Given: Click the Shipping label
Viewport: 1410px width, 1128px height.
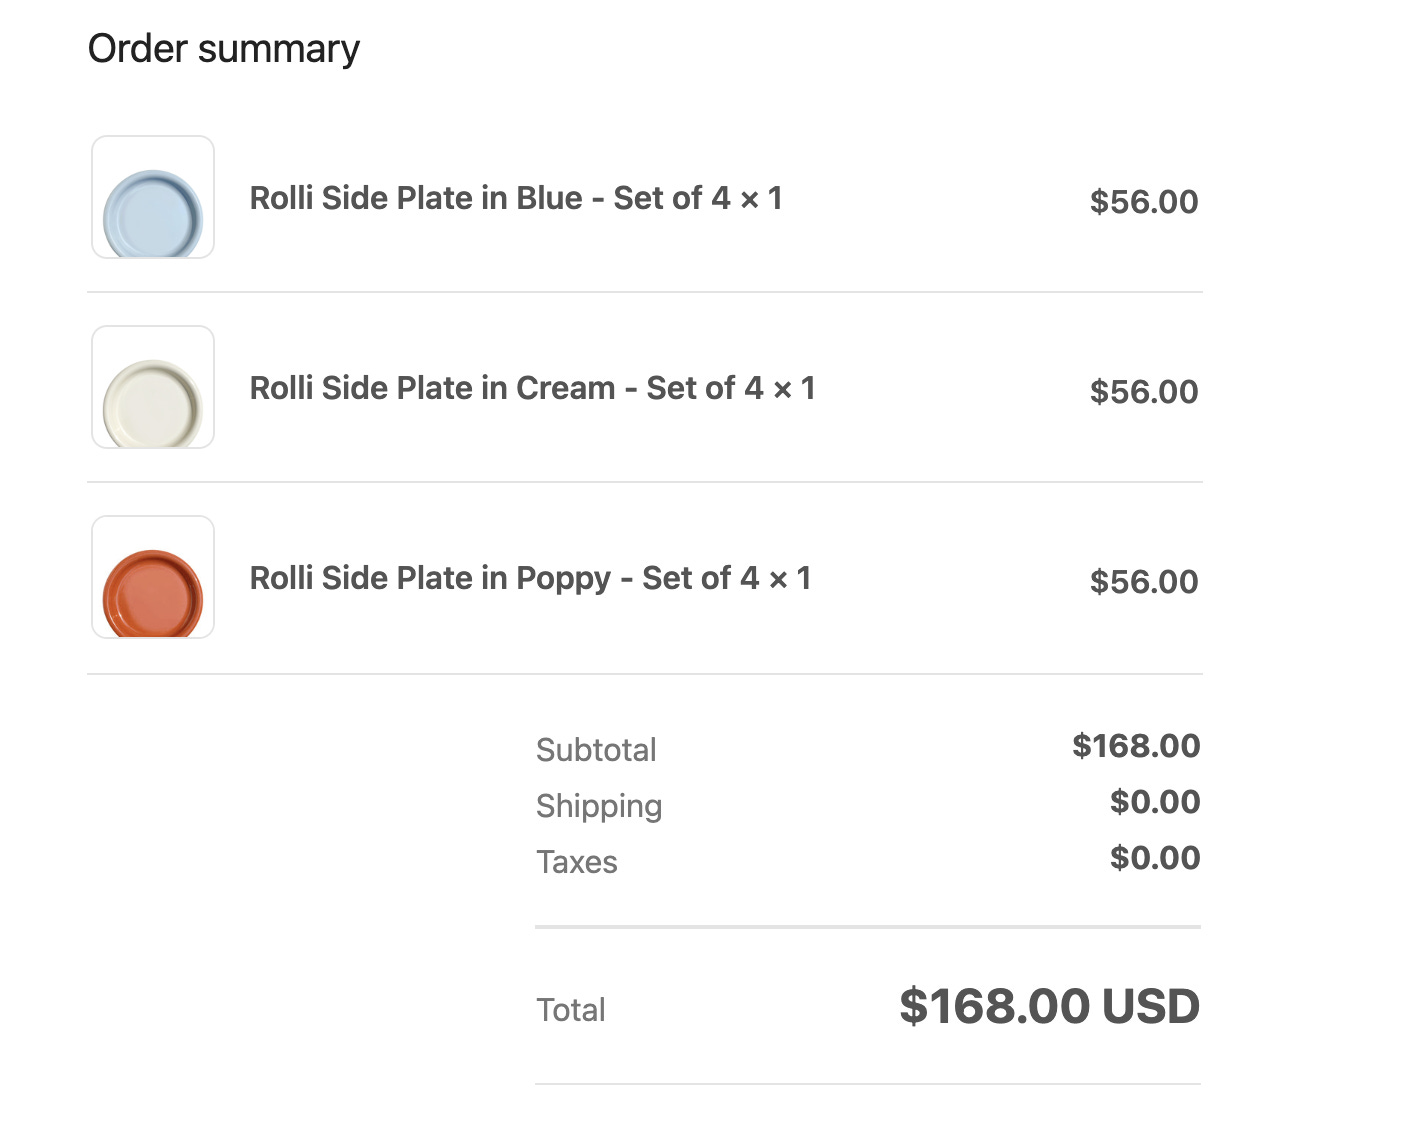Looking at the screenshot, I should coord(599,806).
